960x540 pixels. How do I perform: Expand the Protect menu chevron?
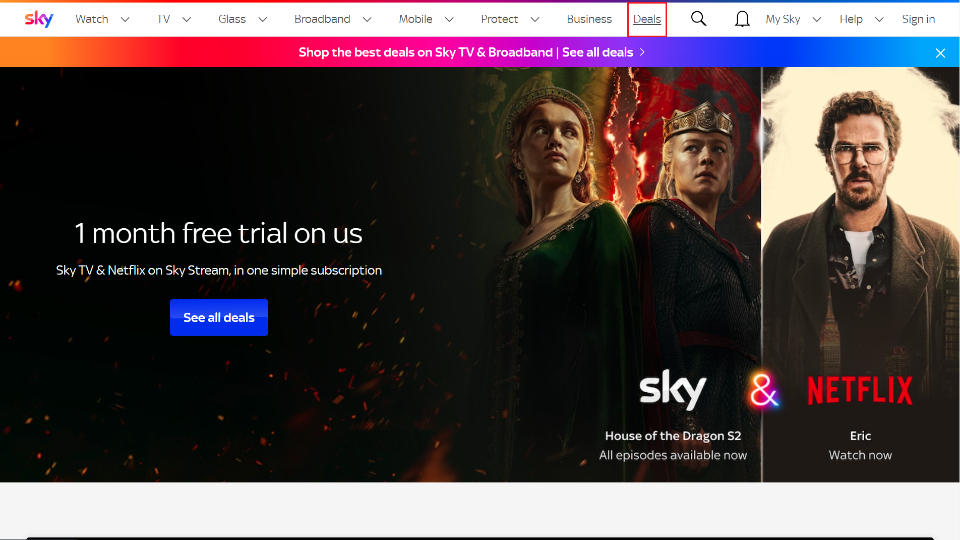tap(534, 20)
